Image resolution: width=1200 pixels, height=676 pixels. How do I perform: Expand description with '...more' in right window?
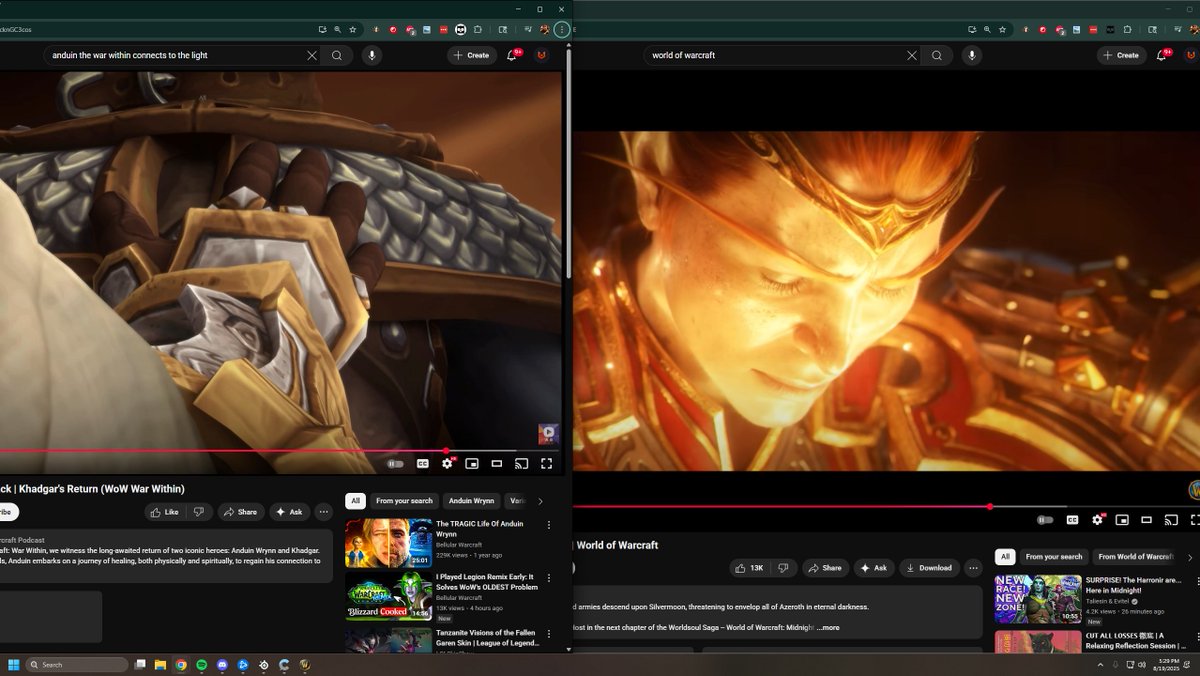pos(828,628)
